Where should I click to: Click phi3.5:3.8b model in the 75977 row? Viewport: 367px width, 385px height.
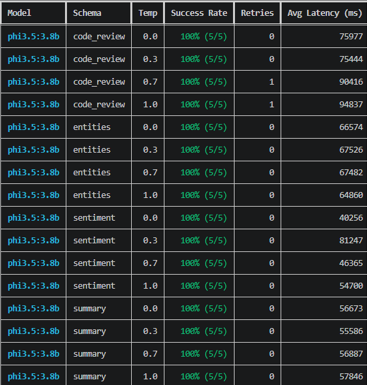point(33,36)
